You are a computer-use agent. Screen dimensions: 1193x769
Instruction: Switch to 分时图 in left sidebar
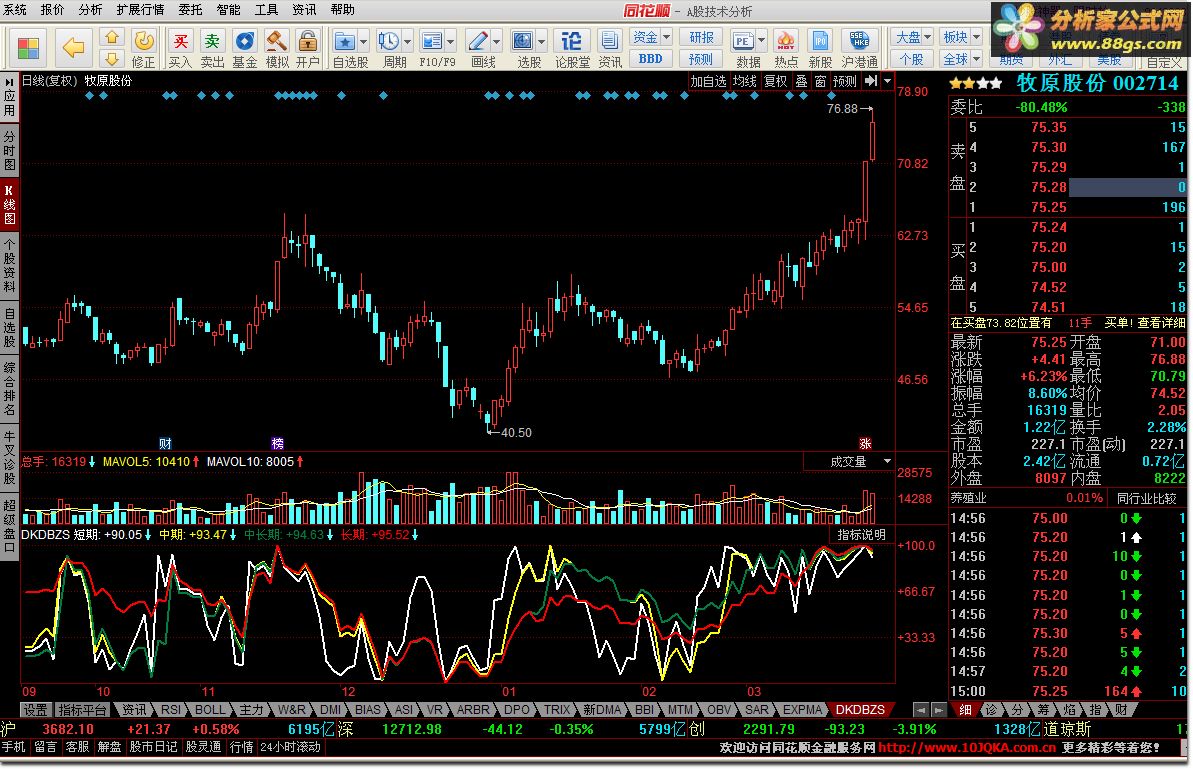tap(9, 150)
